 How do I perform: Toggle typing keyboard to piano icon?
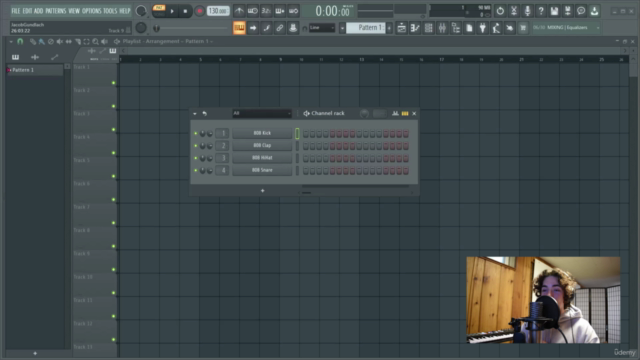pyautogui.click(x=239, y=28)
